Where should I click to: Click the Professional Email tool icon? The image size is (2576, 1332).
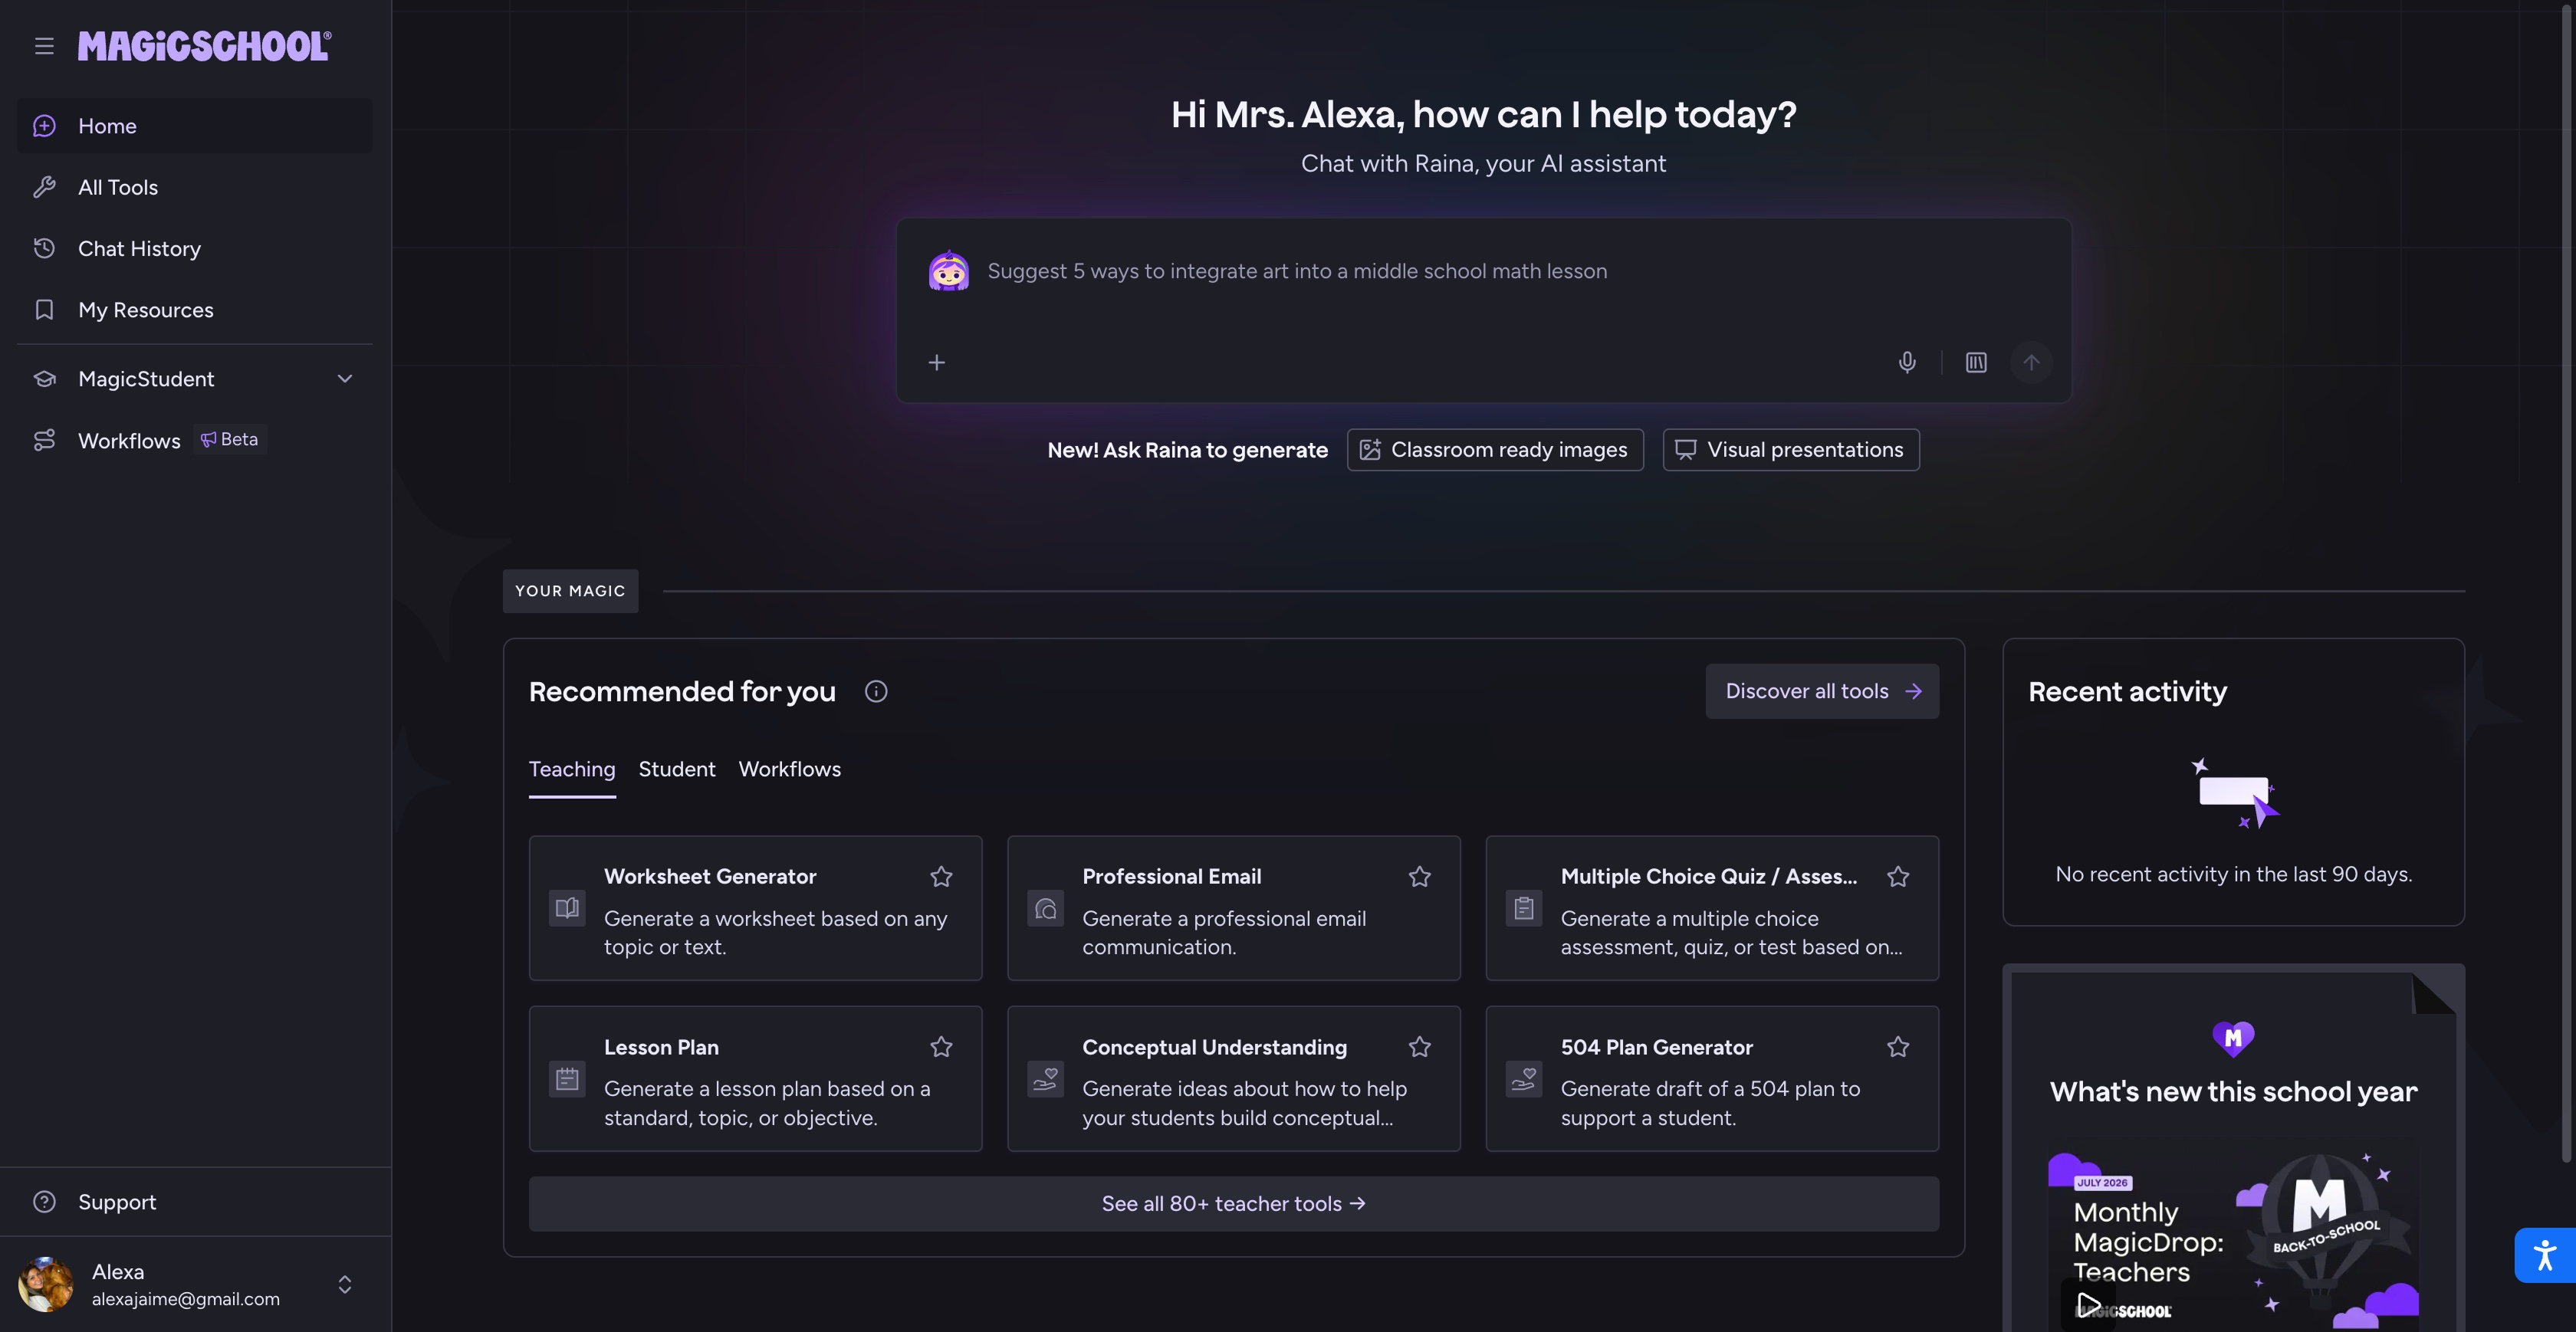(x=1046, y=908)
